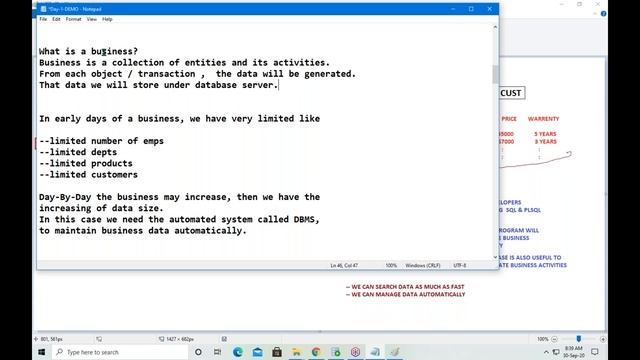Click the green-square app icon on the taskbar

tap(336, 352)
